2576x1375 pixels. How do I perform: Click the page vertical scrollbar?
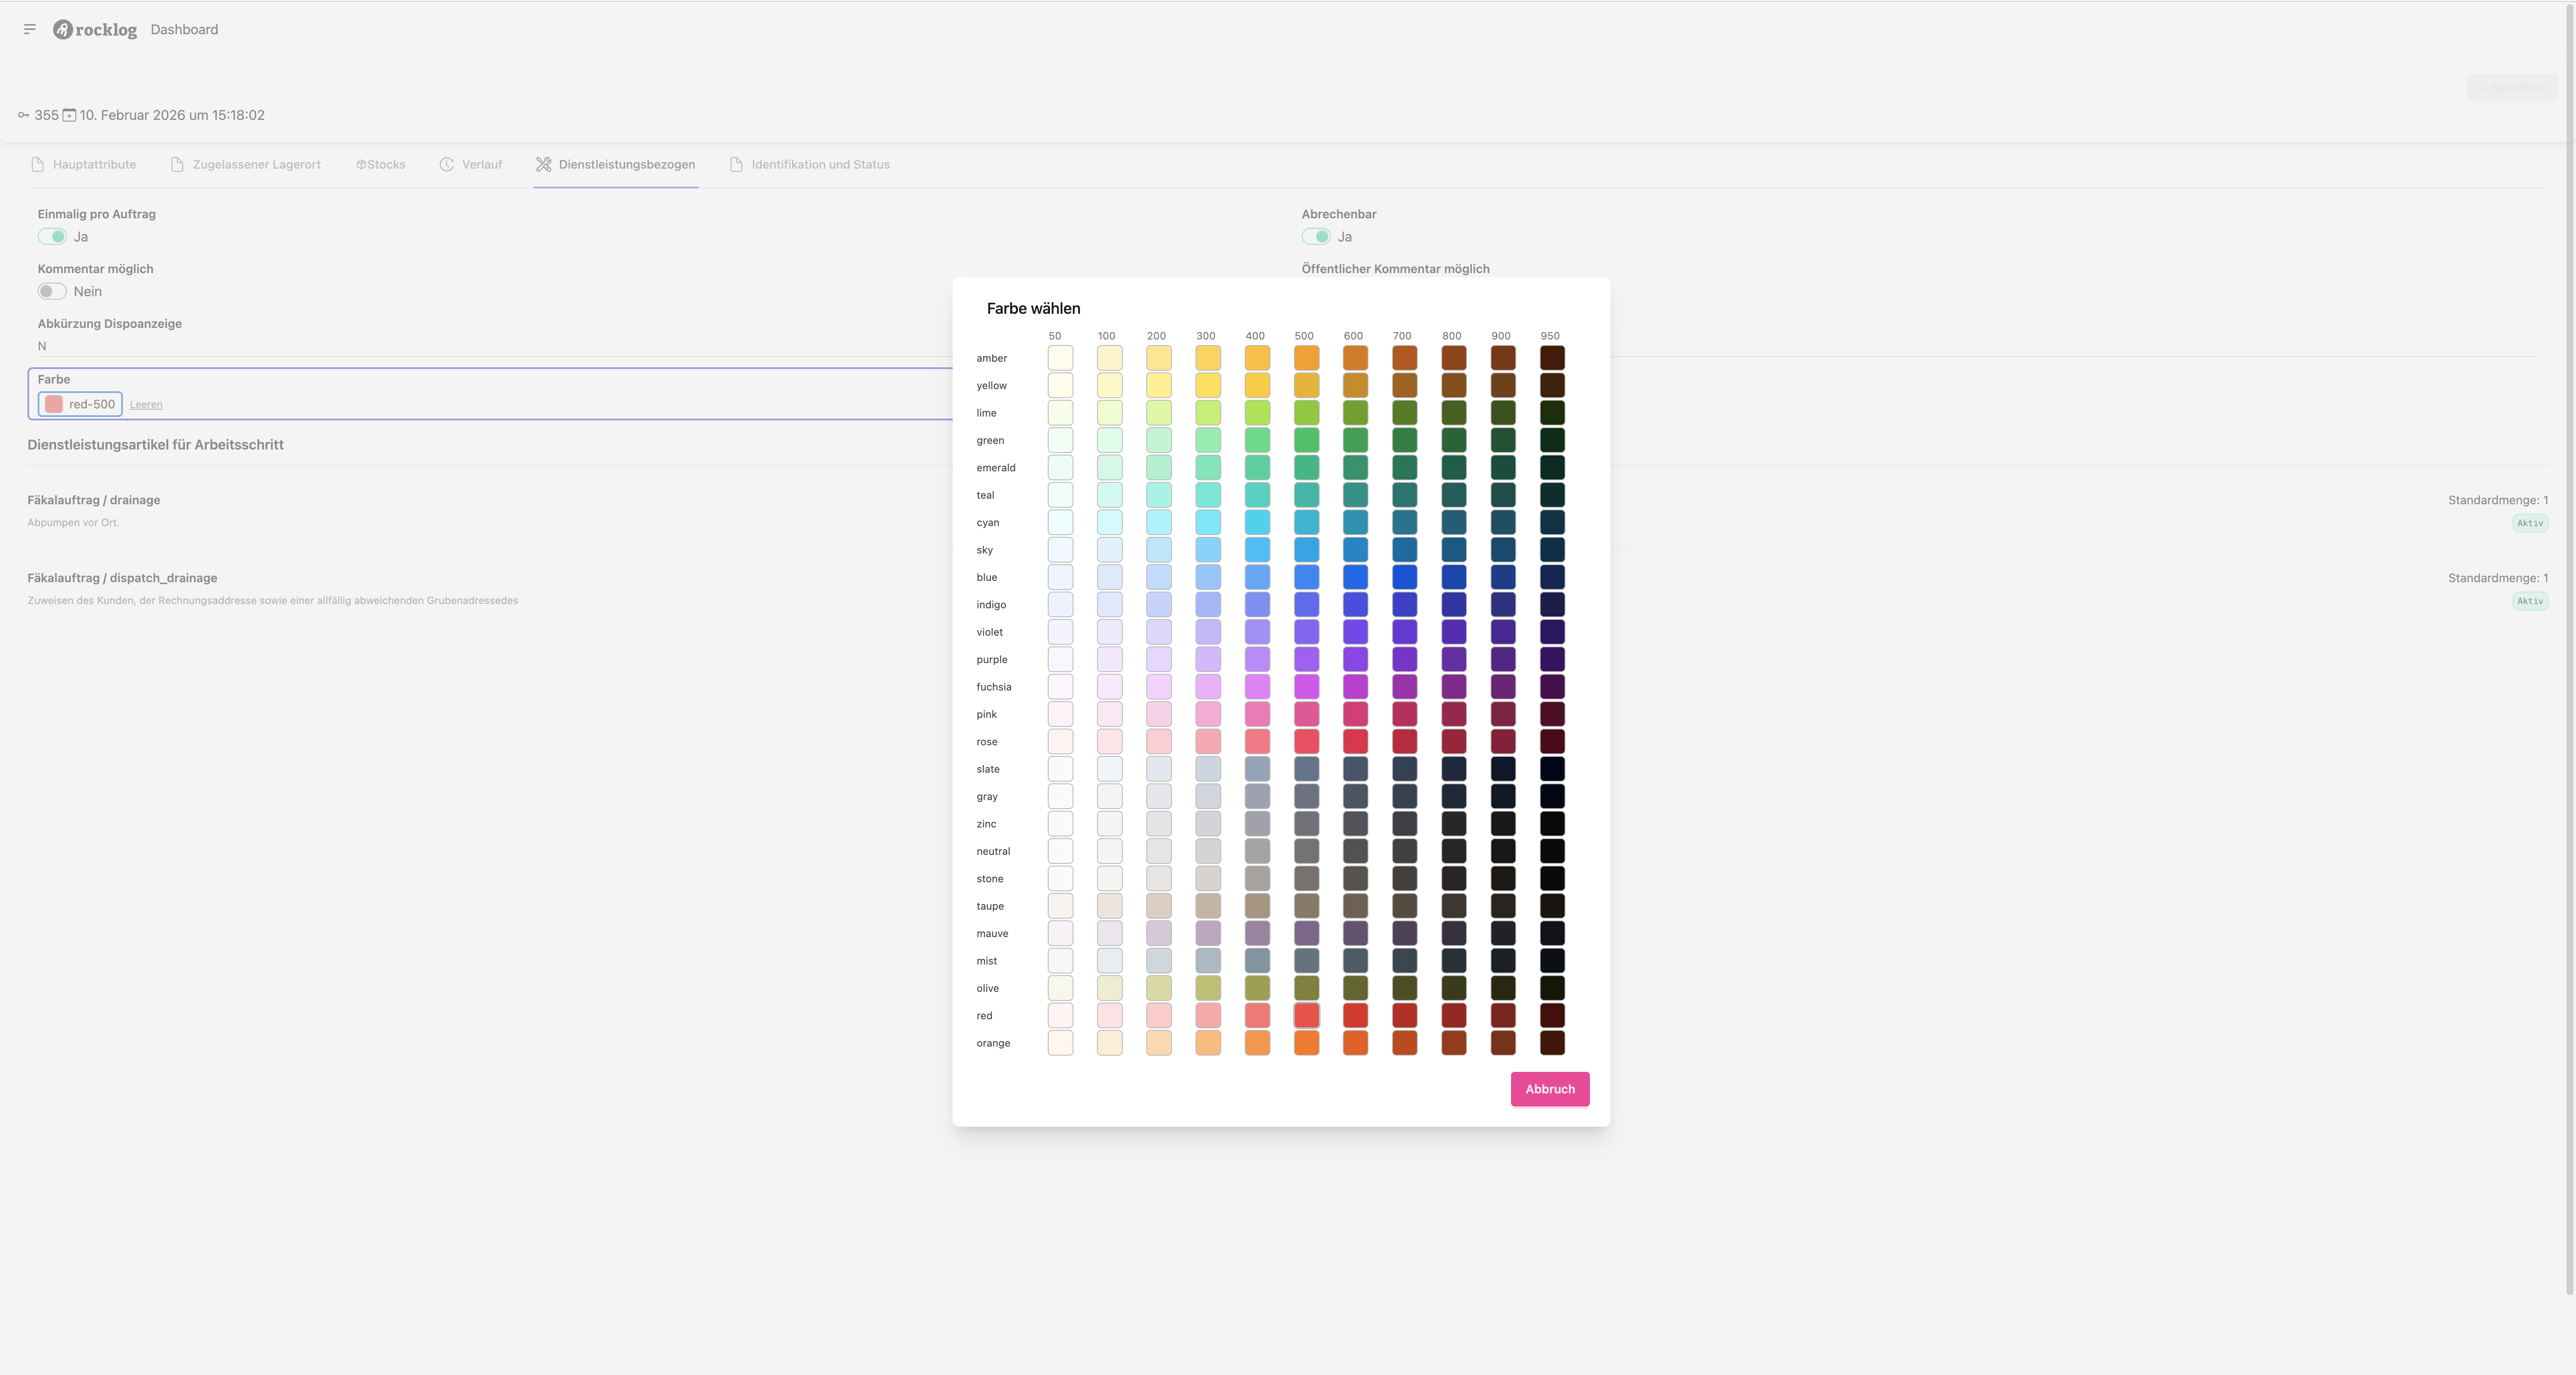click(2570, 650)
